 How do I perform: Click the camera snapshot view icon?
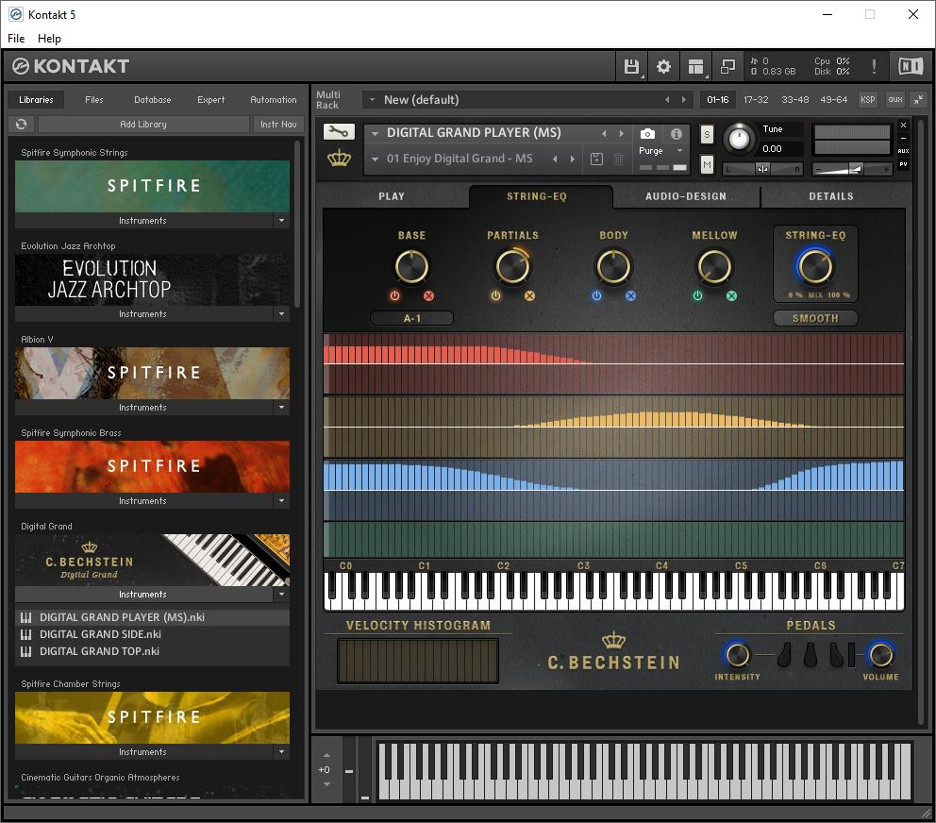(x=647, y=134)
